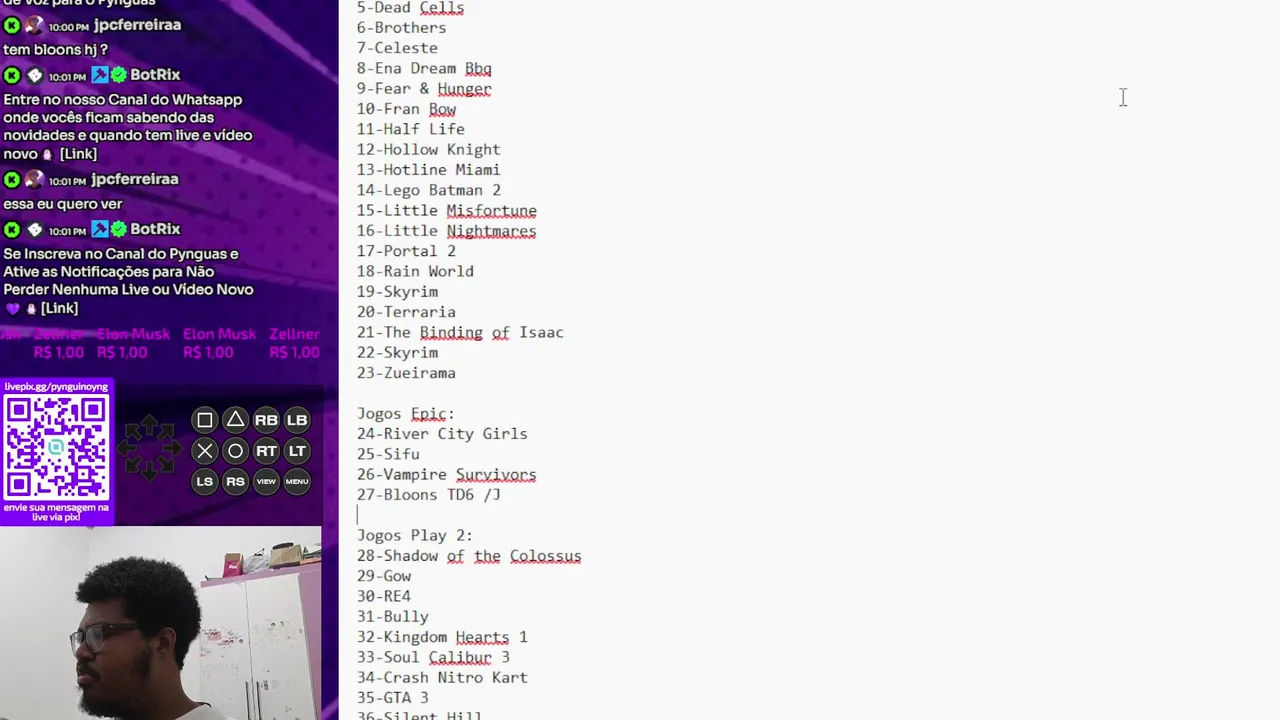This screenshot has height=720, width=1280.
Task: Click the line '8-Ena Dream Bbq'
Action: pos(424,68)
